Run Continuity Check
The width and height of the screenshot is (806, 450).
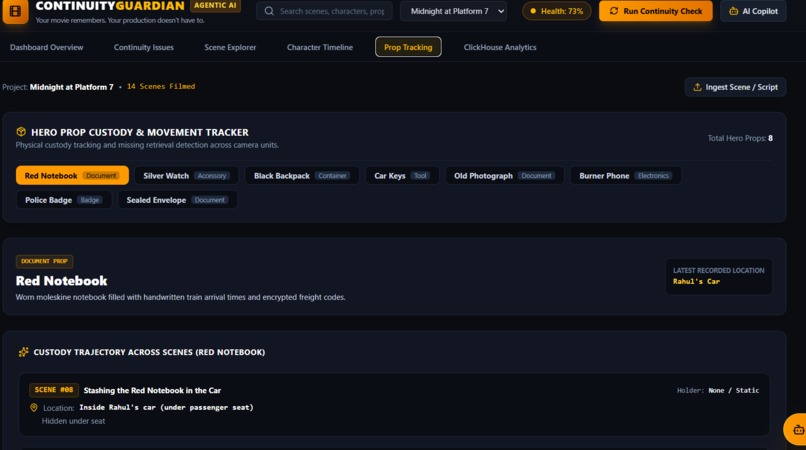pyautogui.click(x=655, y=11)
